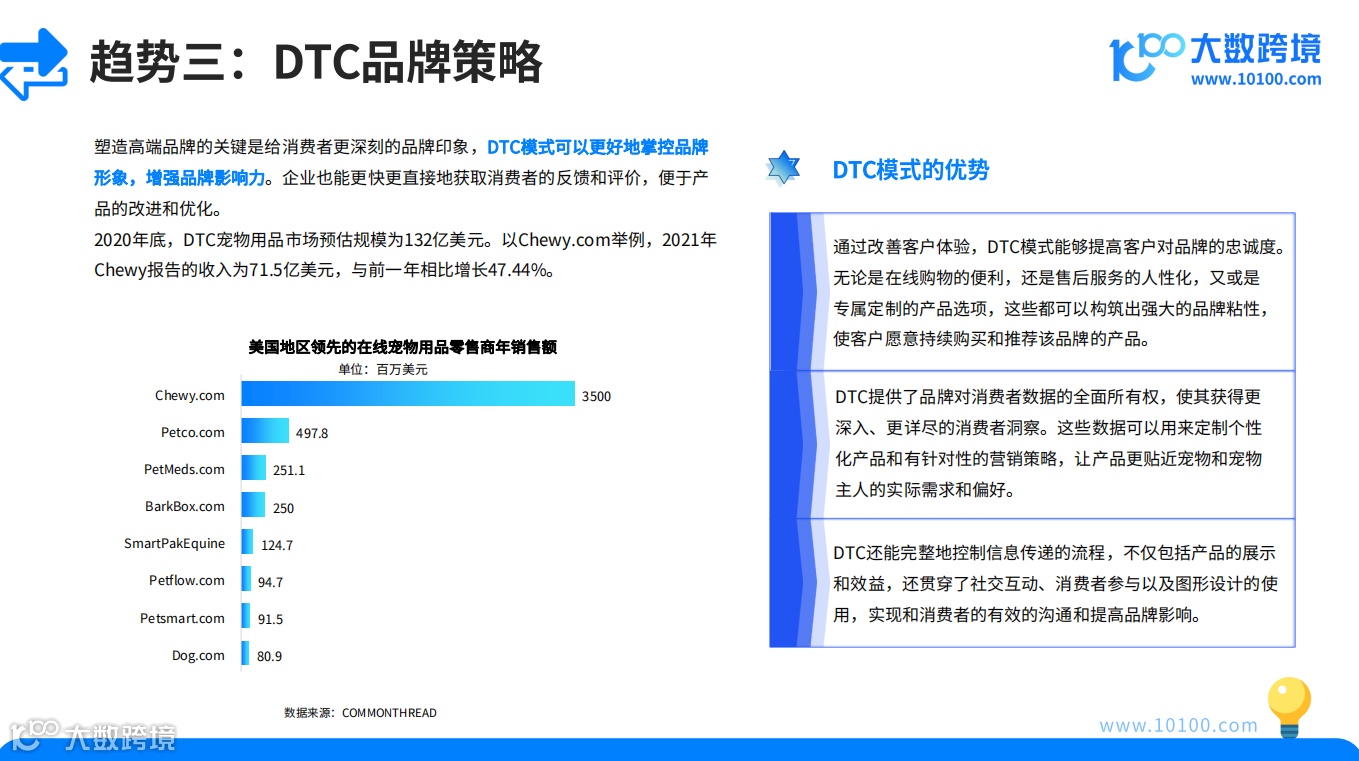Select the BarkBox.com bar in the chart
1359x761 pixels.
(254, 505)
